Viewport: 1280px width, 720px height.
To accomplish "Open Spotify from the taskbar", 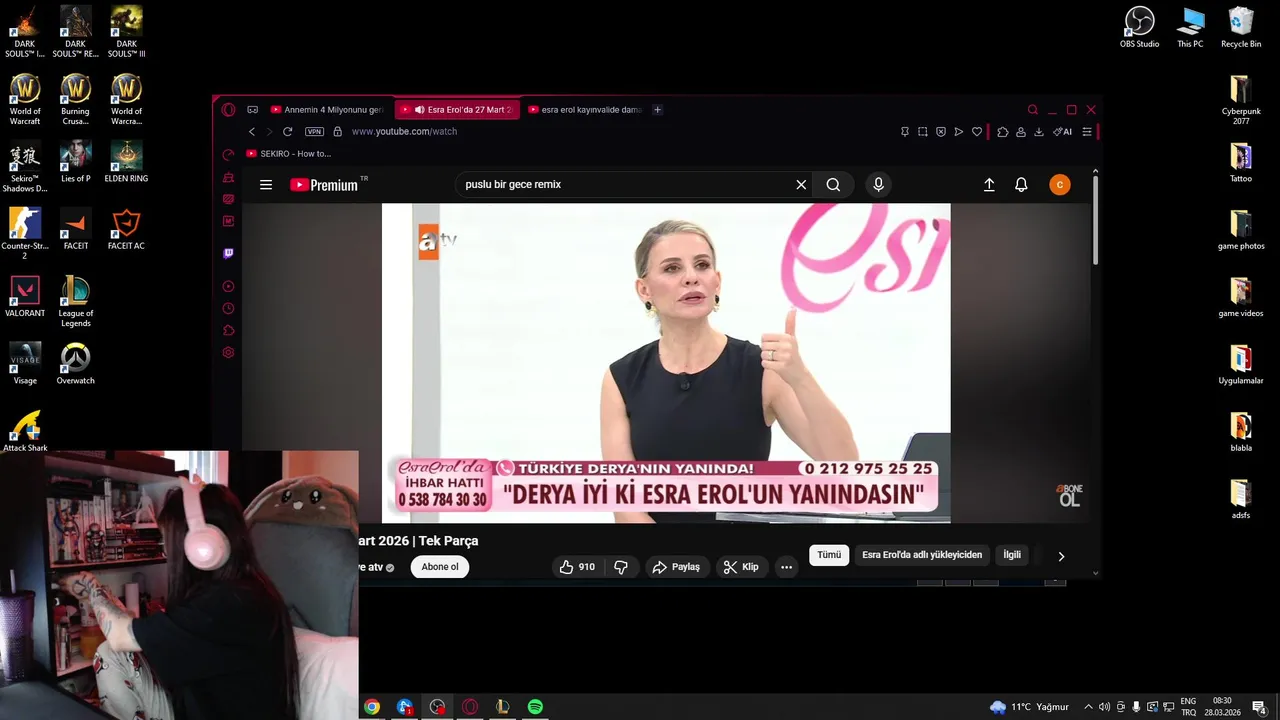I will pyautogui.click(x=535, y=707).
